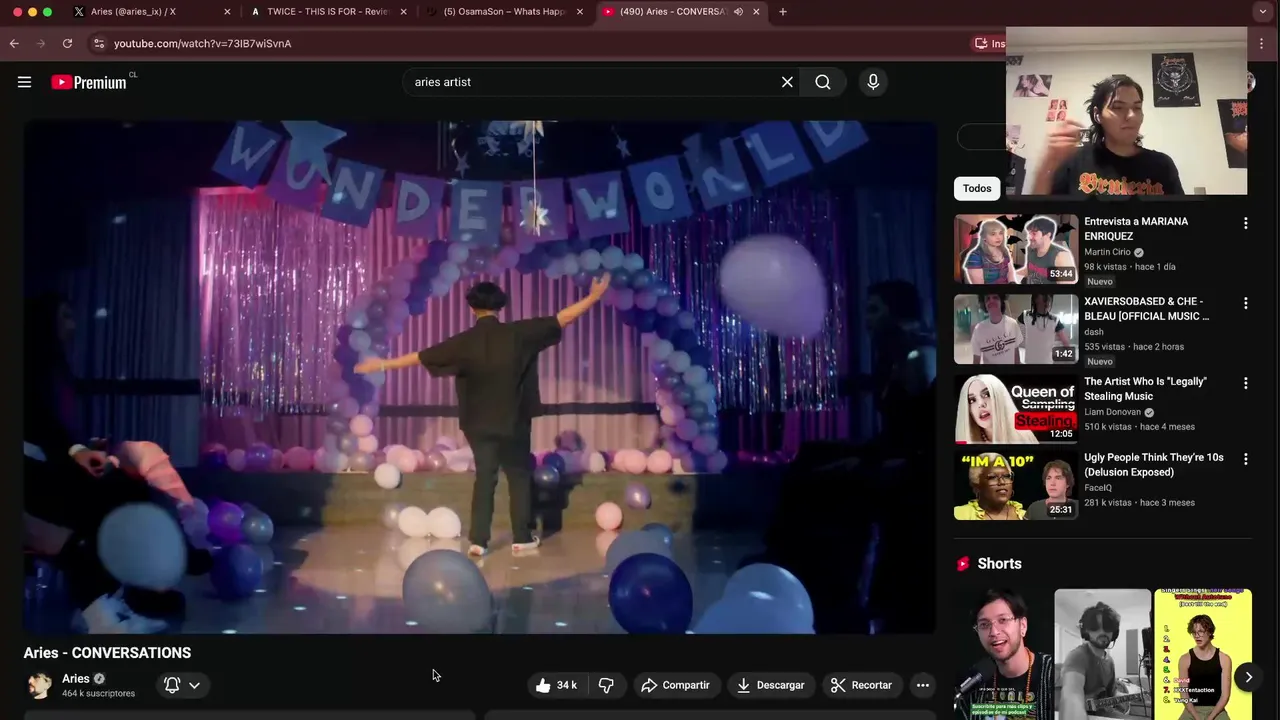Switch to OsamaSon – Whats Happening tab

pos(505,12)
